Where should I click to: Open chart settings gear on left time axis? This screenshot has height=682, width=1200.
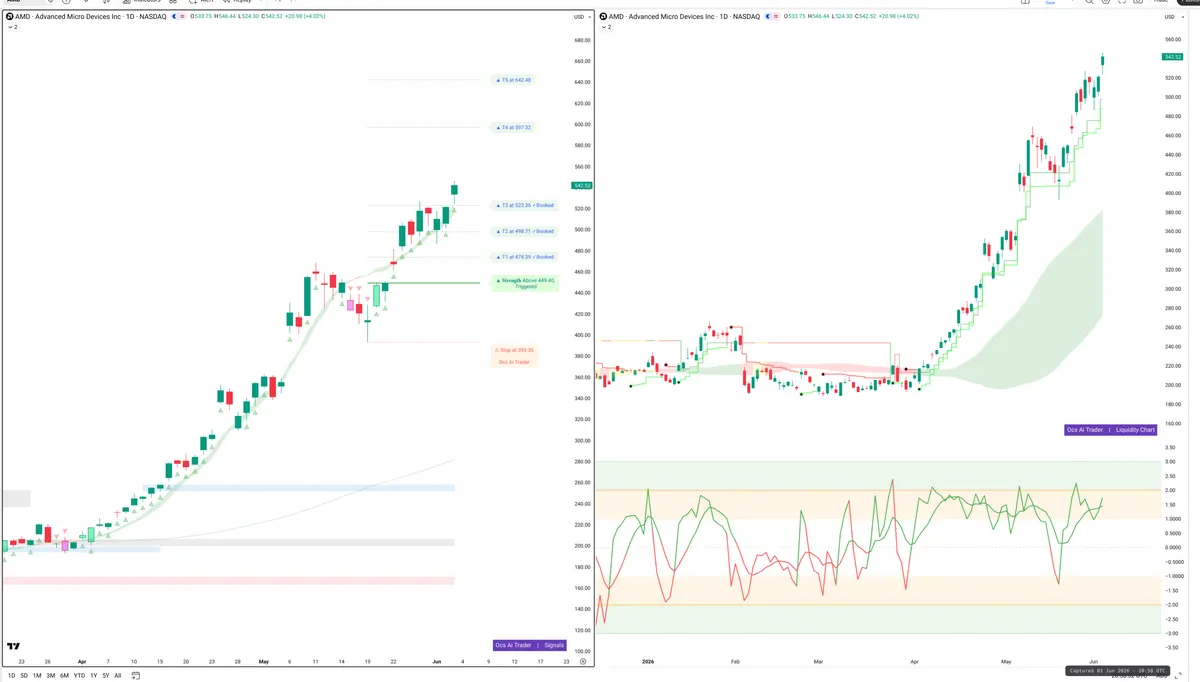[x=582, y=662]
